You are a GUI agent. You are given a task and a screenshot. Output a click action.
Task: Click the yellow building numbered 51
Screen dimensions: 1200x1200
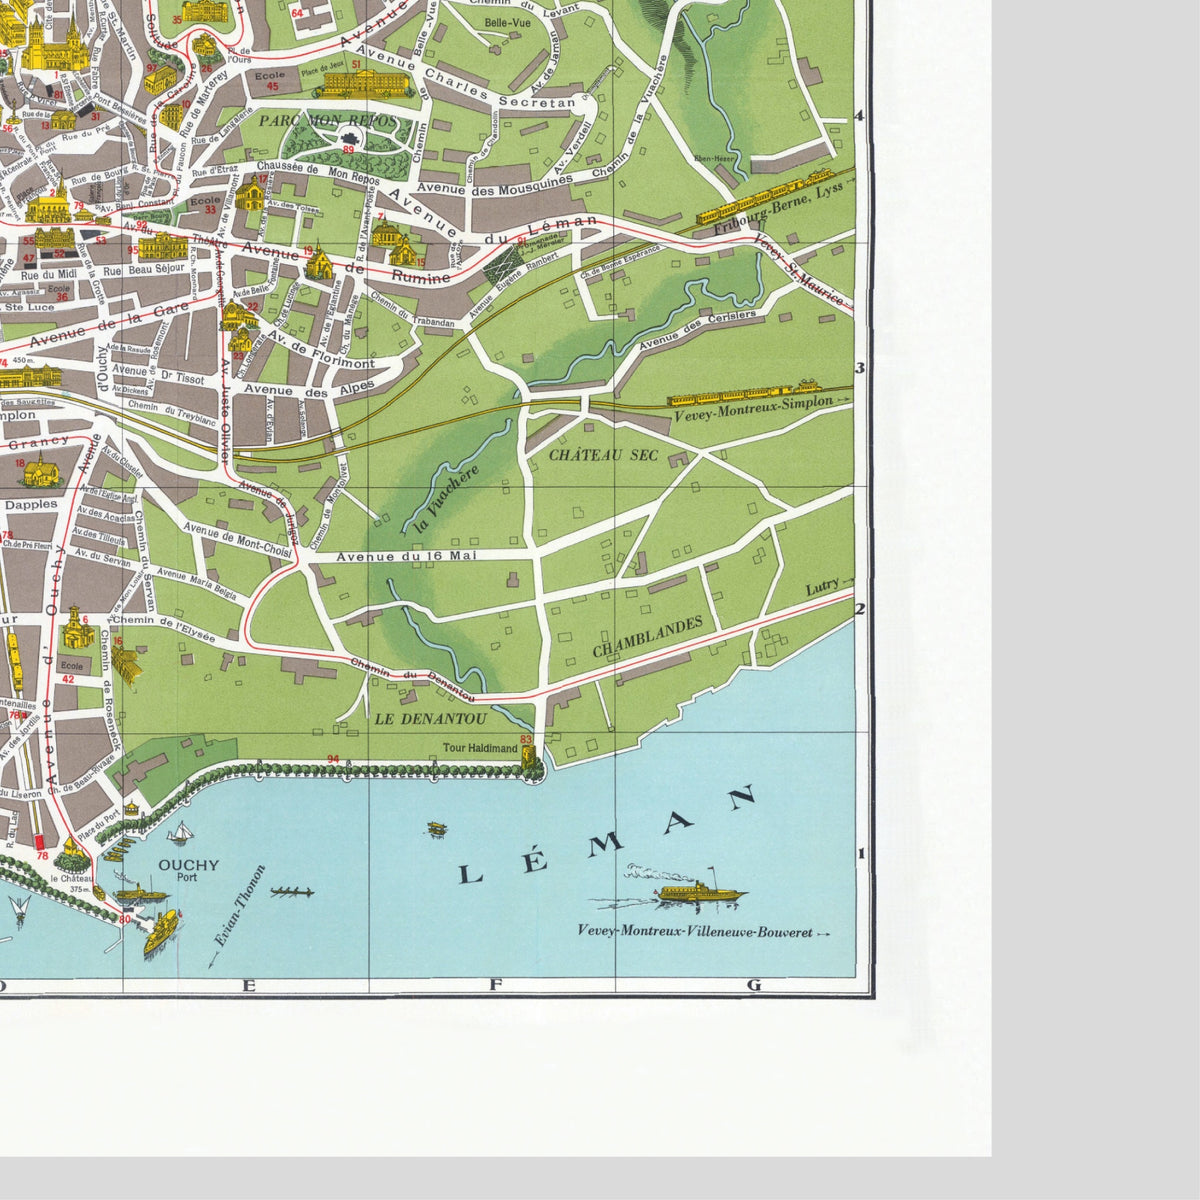[366, 82]
